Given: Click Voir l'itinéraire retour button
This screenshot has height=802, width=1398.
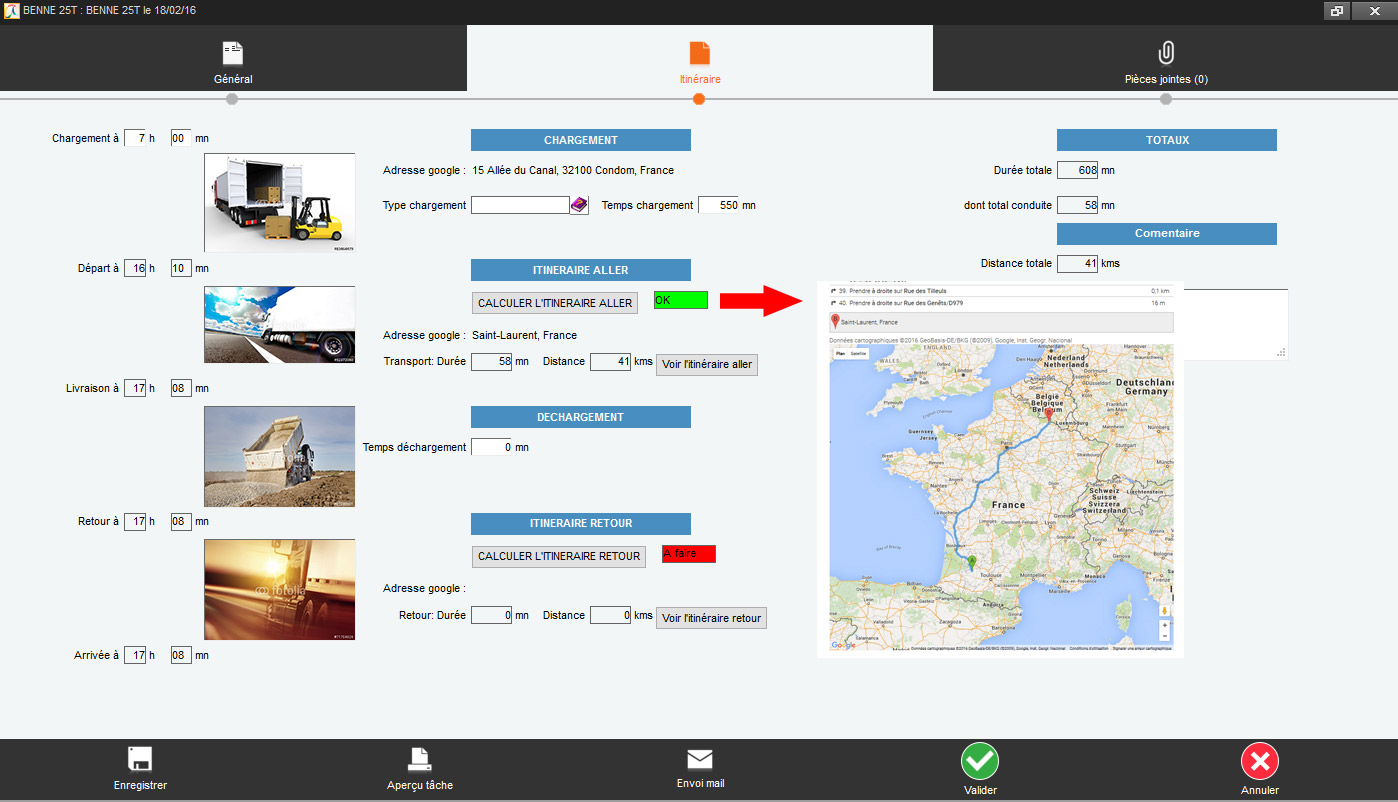Looking at the screenshot, I should (711, 619).
